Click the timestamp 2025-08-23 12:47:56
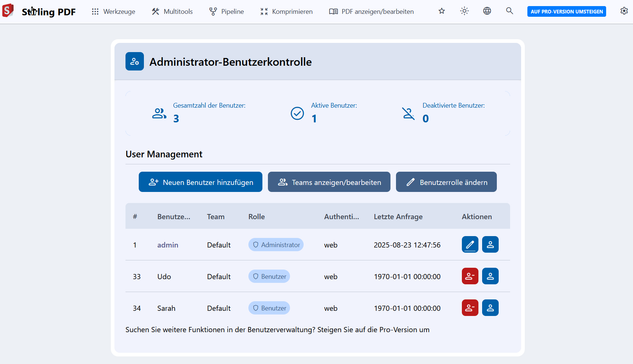 click(x=407, y=245)
